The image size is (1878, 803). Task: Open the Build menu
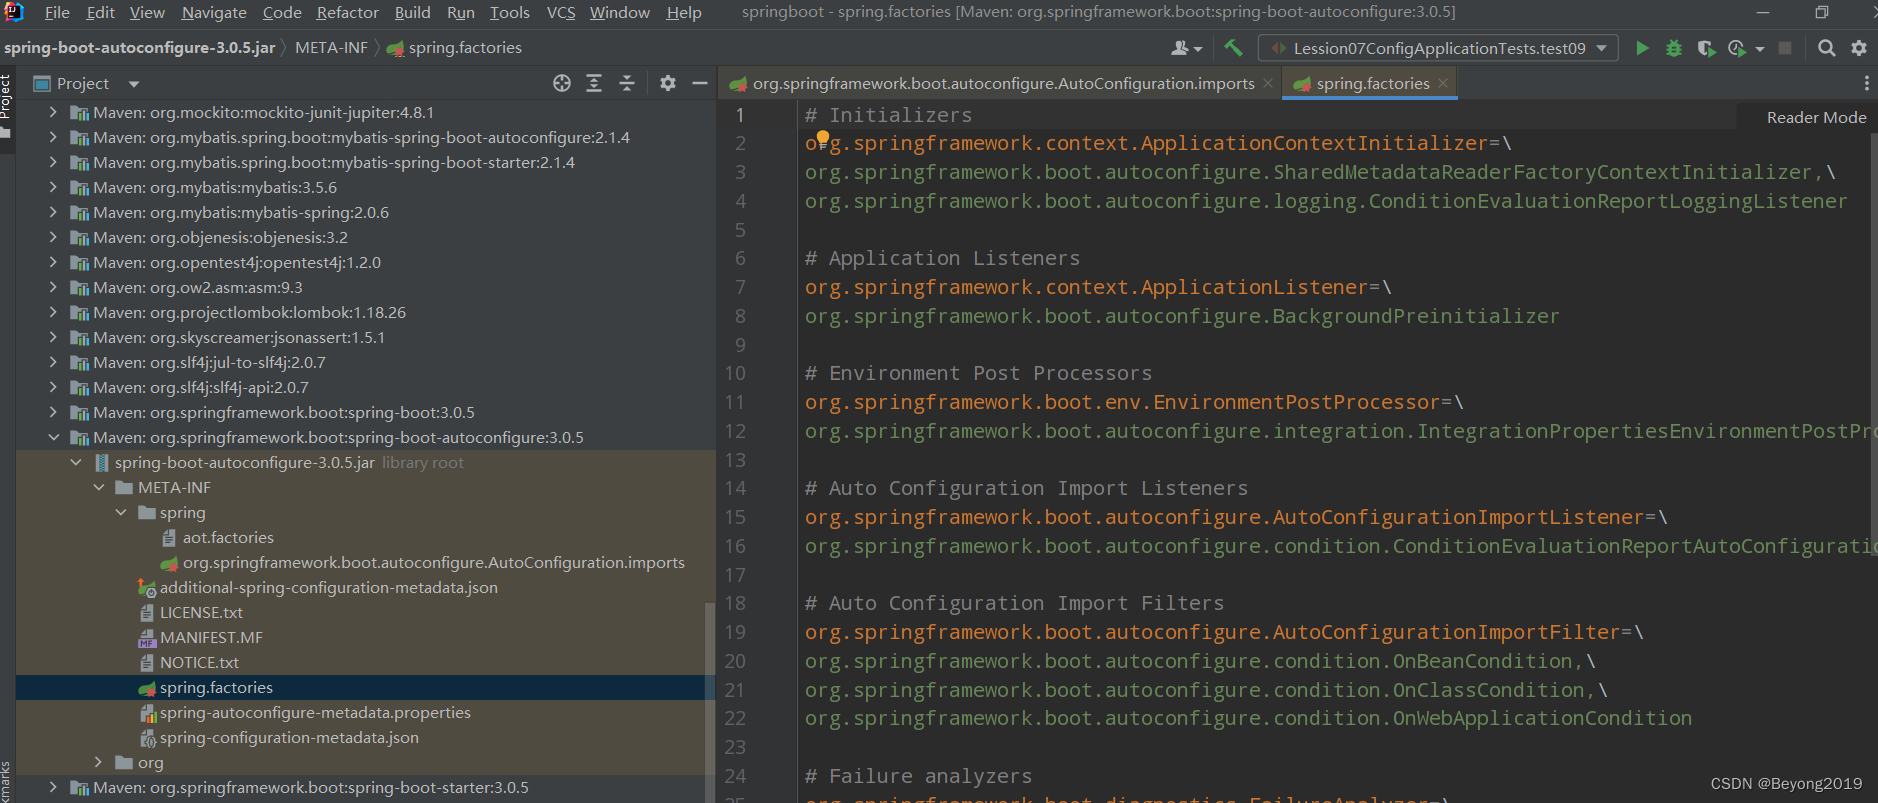[x=412, y=12]
